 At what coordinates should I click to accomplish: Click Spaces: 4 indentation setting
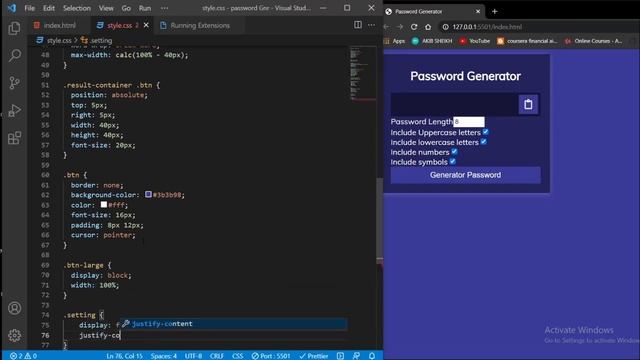[164, 356]
